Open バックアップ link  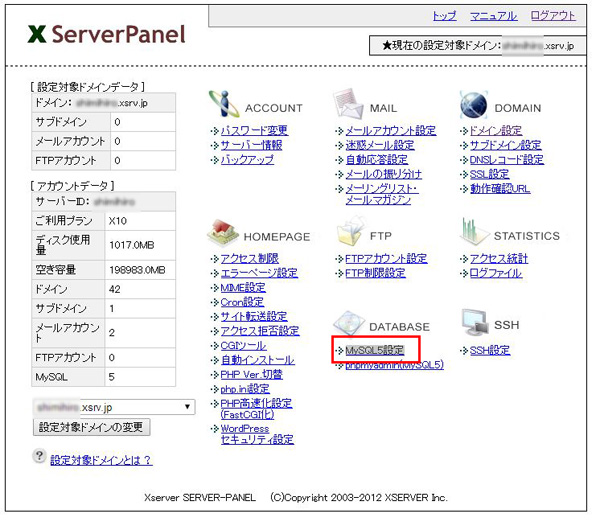point(247,160)
